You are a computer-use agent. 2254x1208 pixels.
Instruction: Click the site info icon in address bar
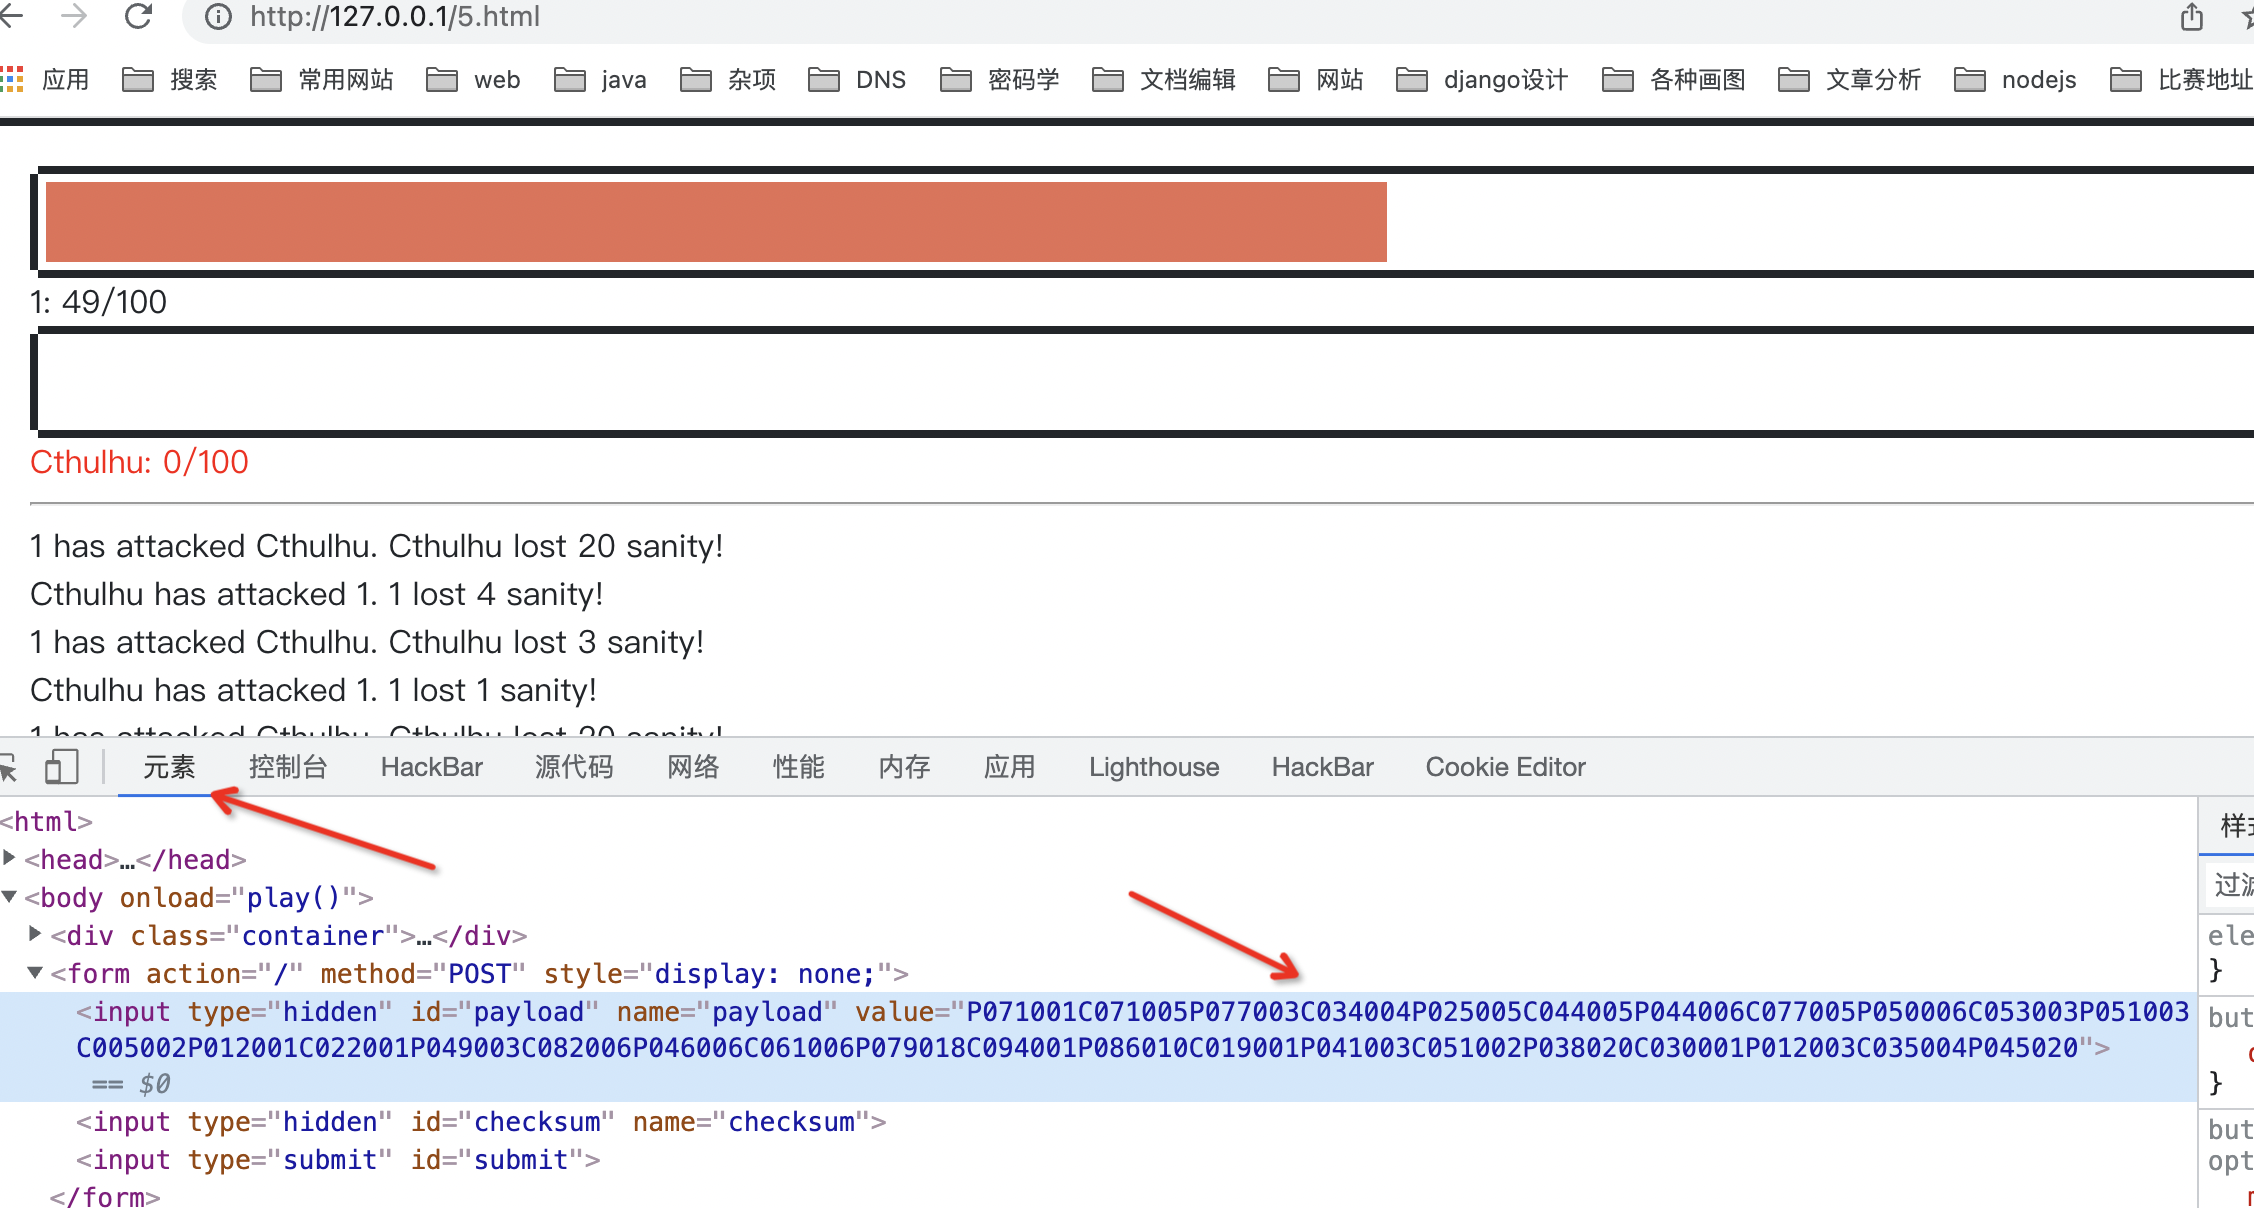point(218,16)
